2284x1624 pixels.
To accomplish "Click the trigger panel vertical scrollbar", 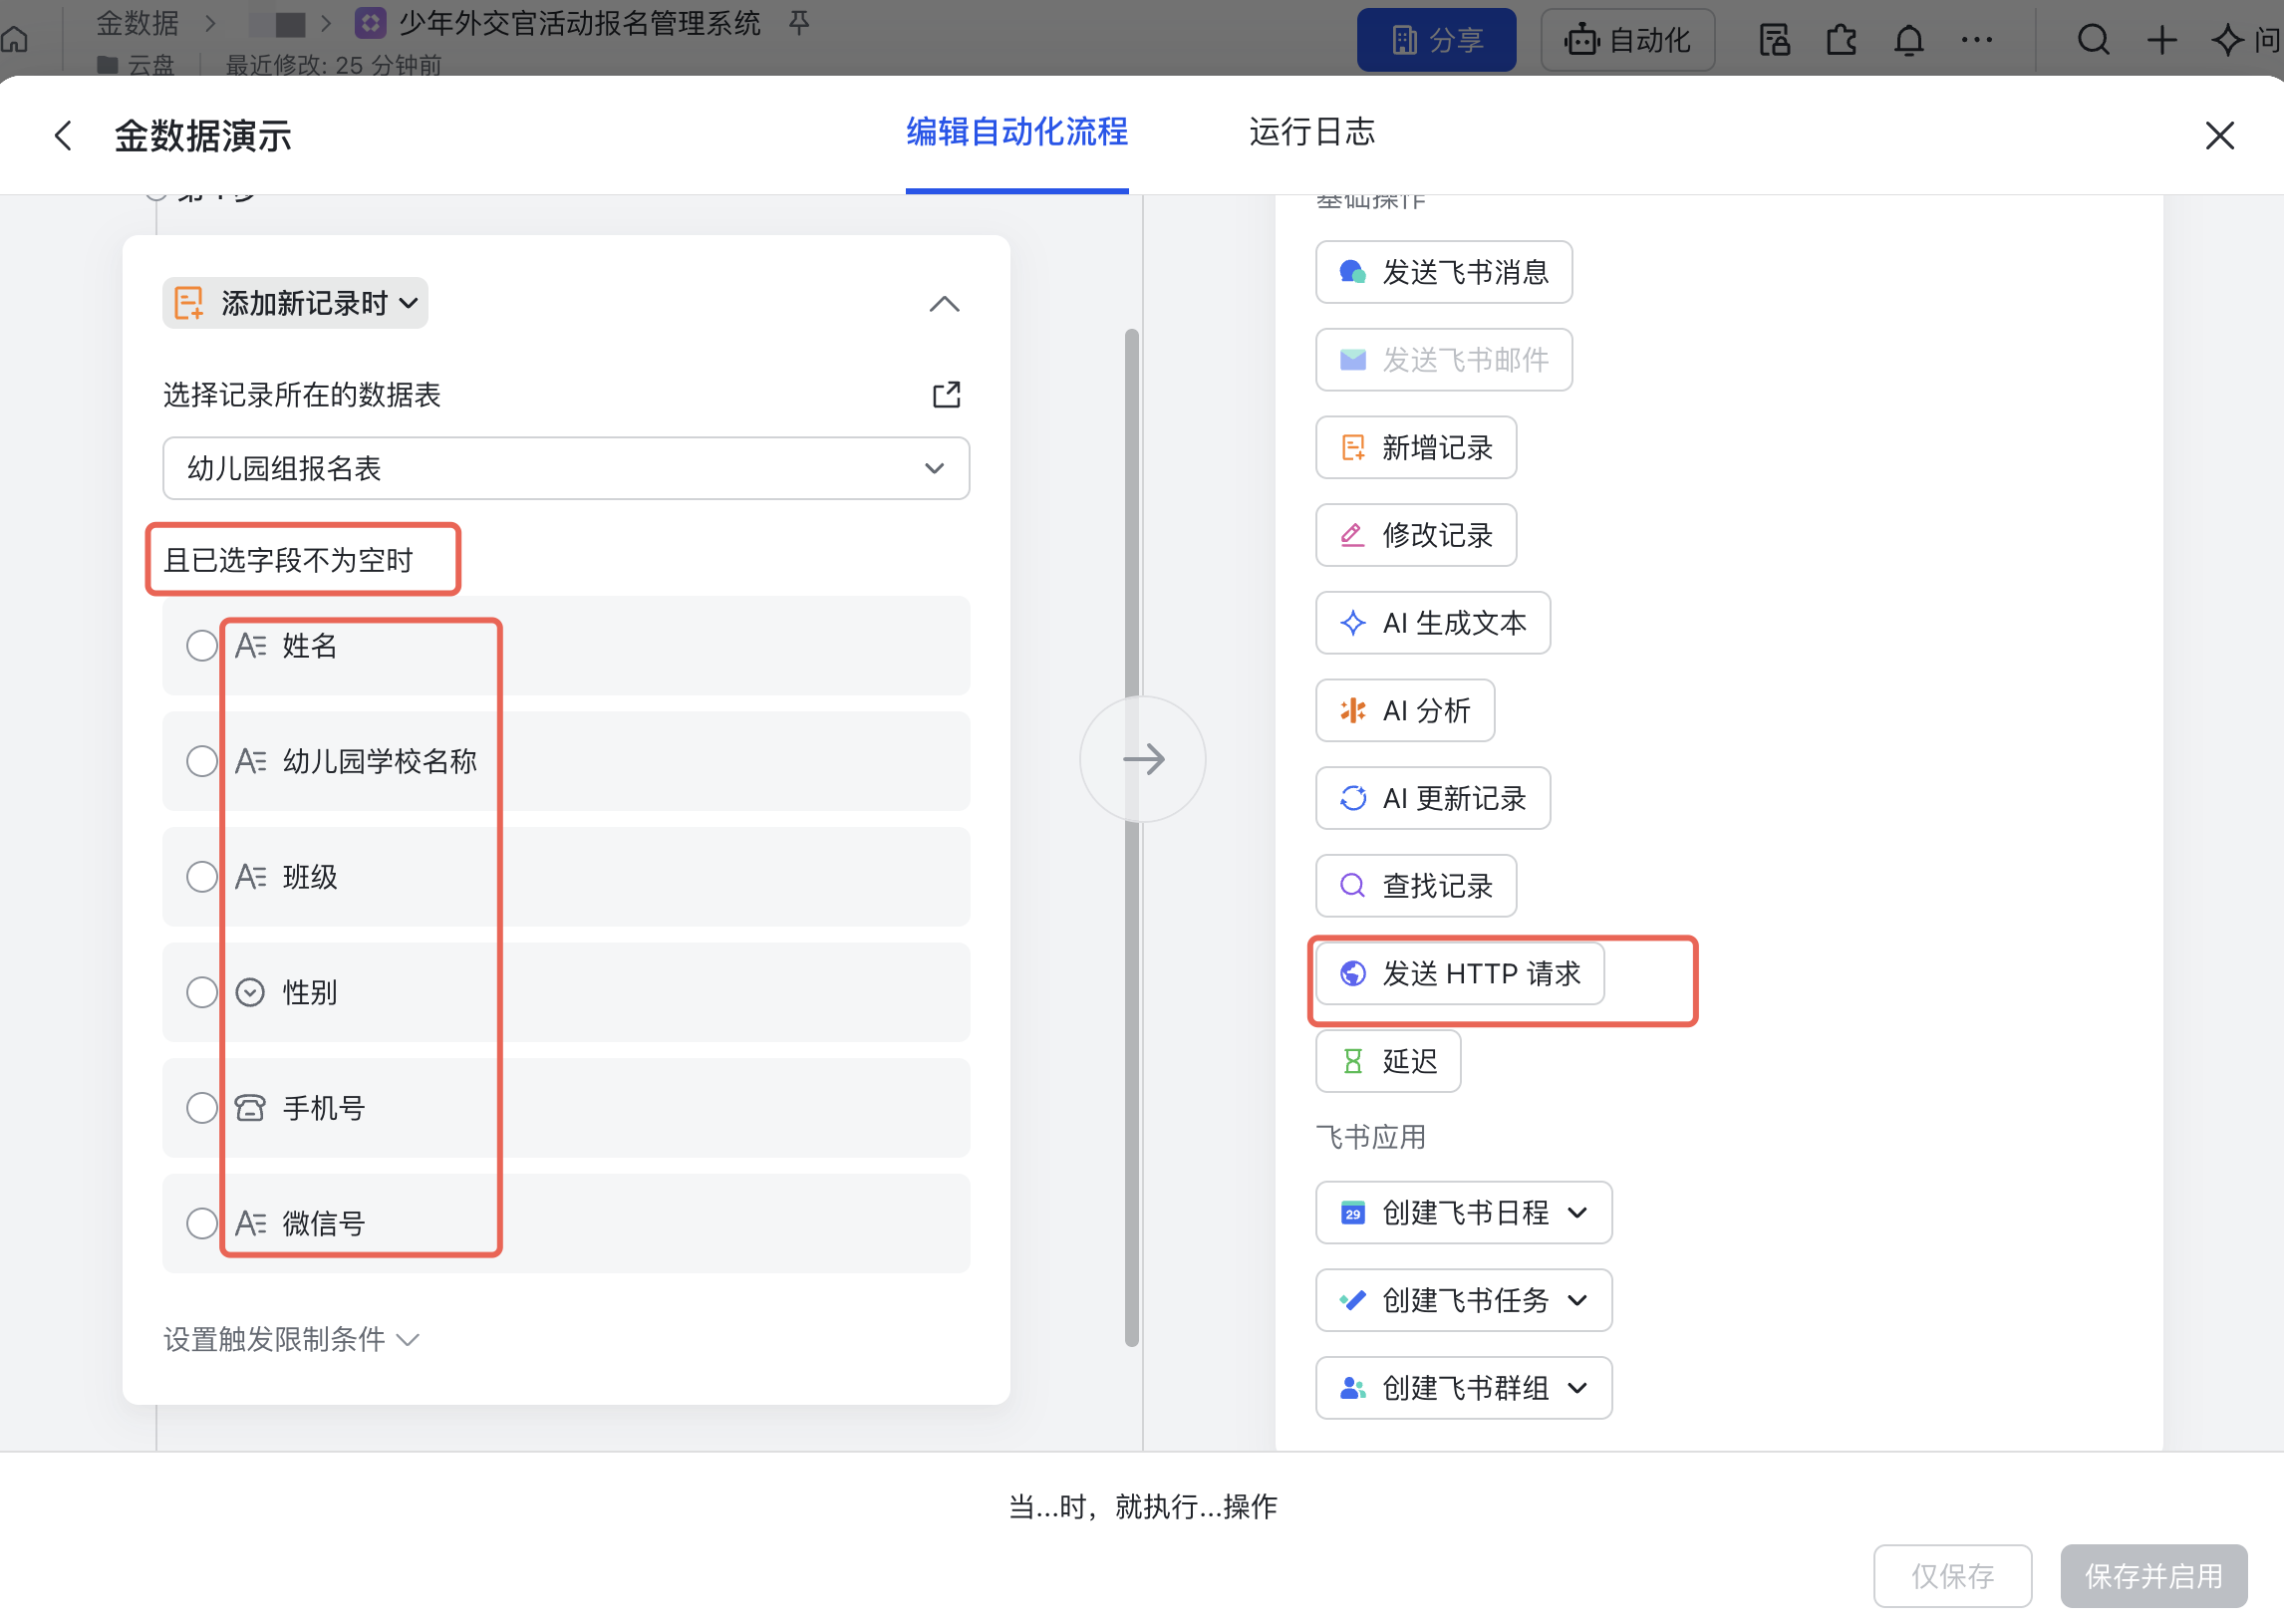I will [x=1131, y=837].
